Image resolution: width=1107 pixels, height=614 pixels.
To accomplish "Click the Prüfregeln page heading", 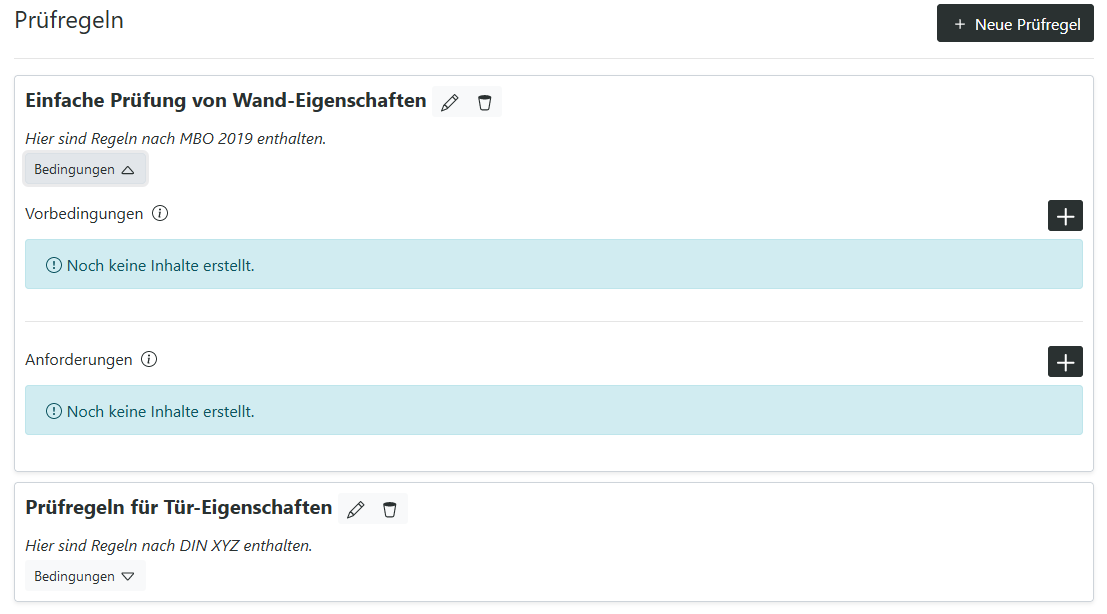I will [69, 20].
